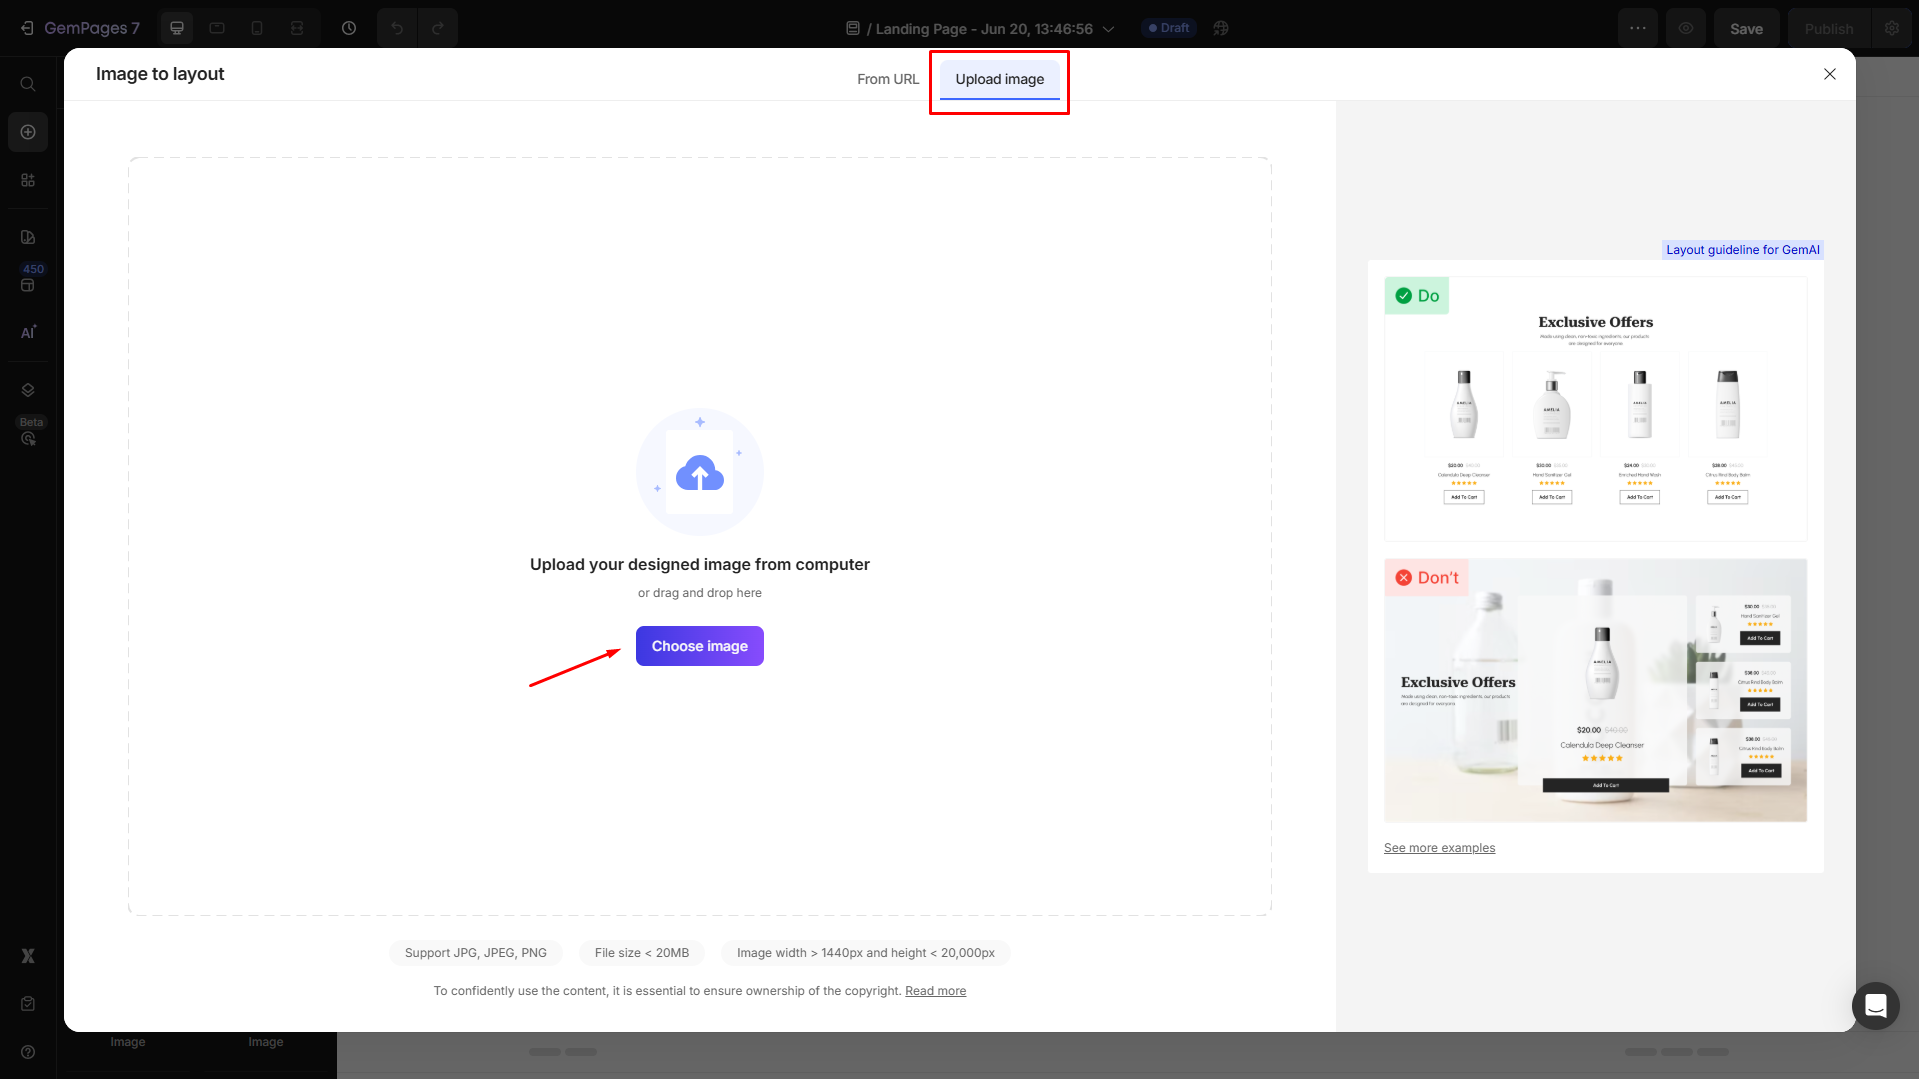Click the Choose image button
This screenshot has height=1079, width=1919.
[699, 646]
